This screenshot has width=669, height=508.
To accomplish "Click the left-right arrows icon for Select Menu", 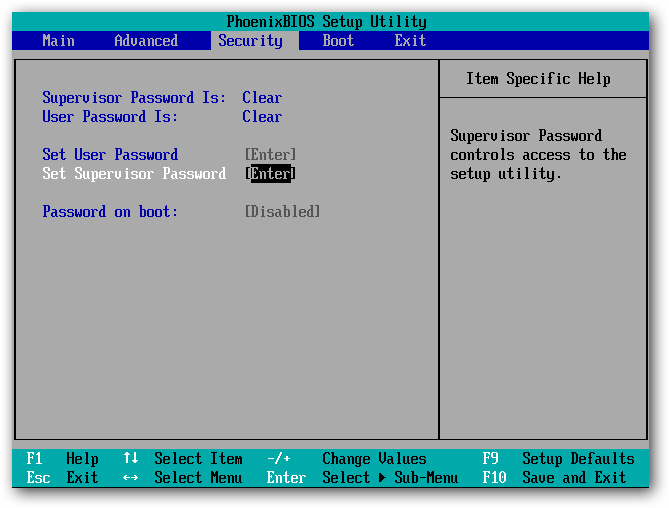I will pyautogui.click(x=130, y=478).
